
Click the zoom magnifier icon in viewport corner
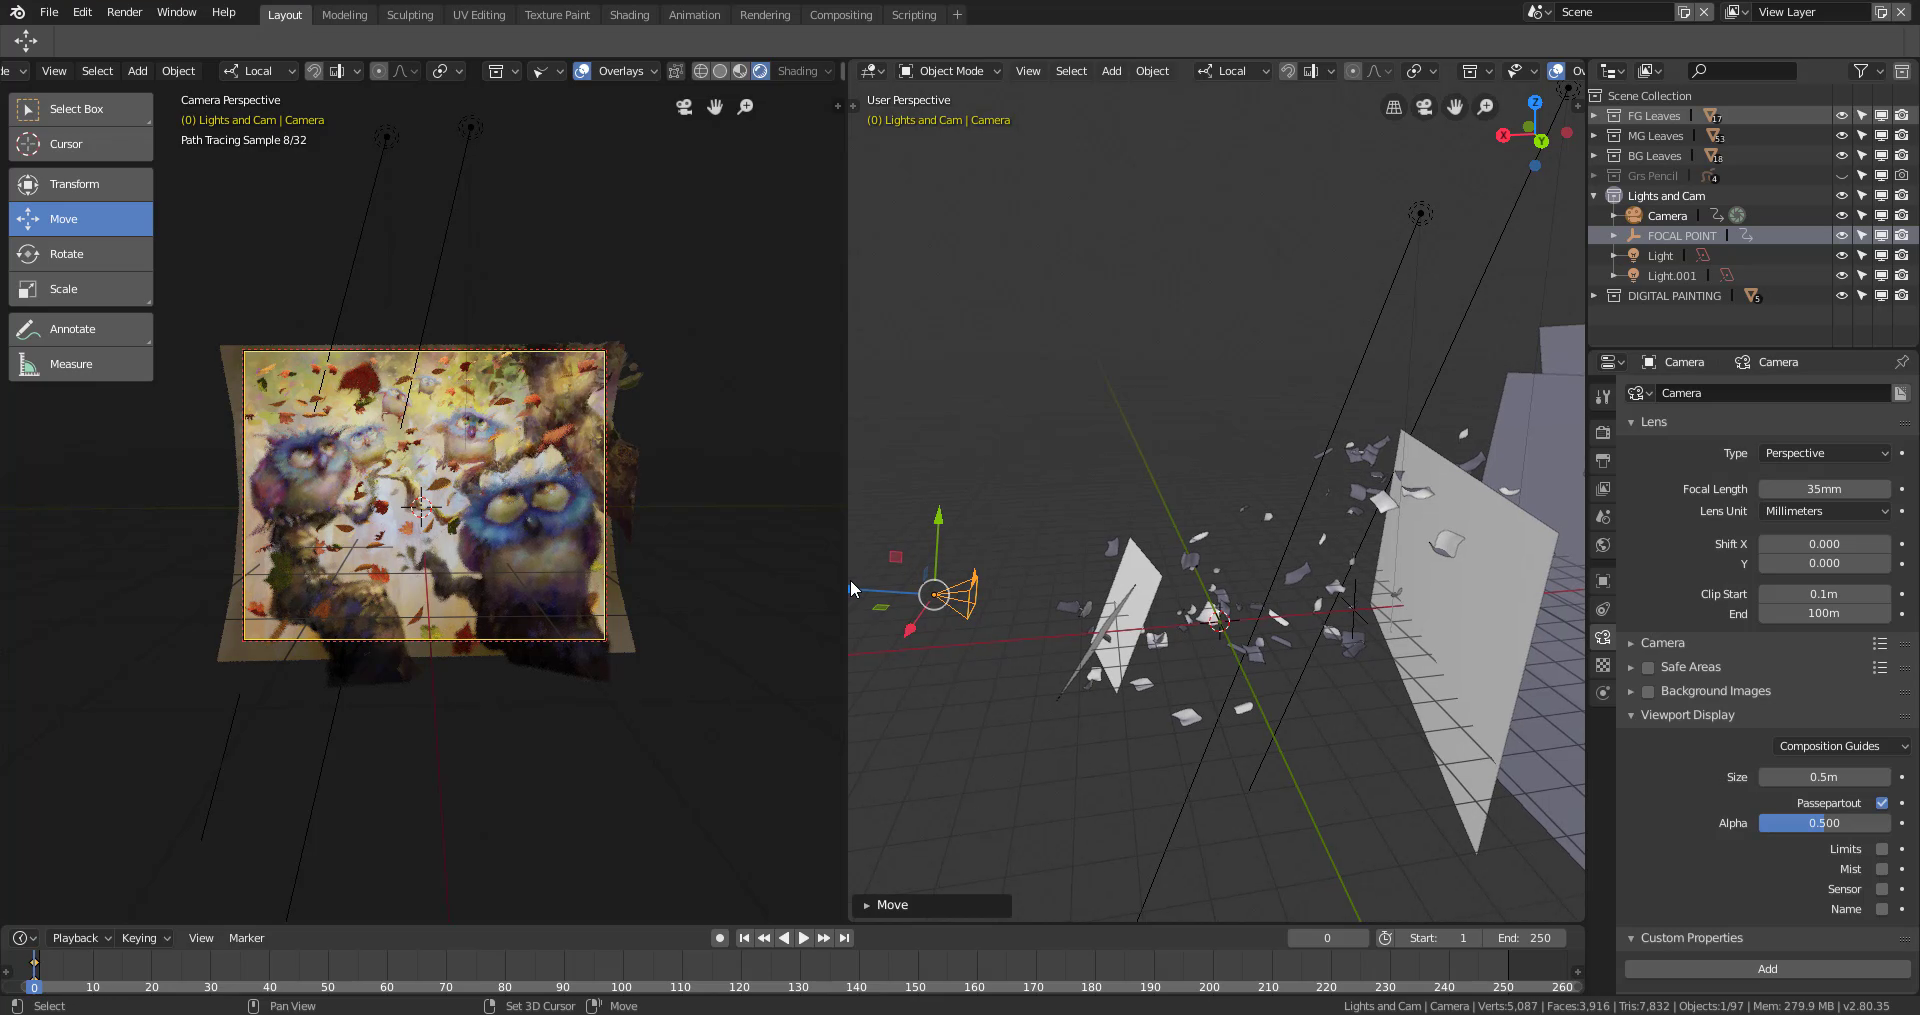(x=746, y=107)
